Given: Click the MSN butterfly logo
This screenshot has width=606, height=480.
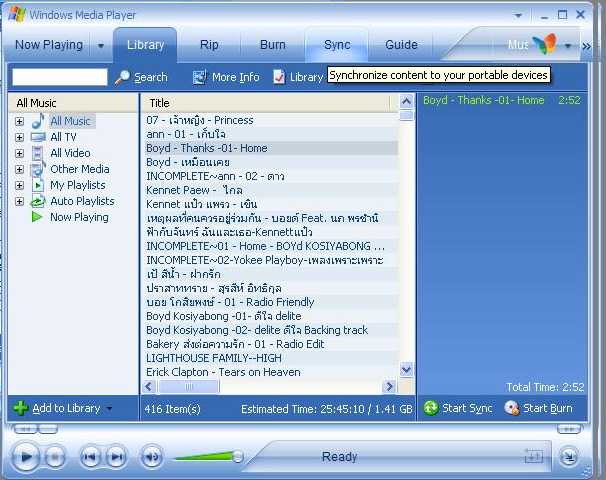Looking at the screenshot, I should coord(545,43).
